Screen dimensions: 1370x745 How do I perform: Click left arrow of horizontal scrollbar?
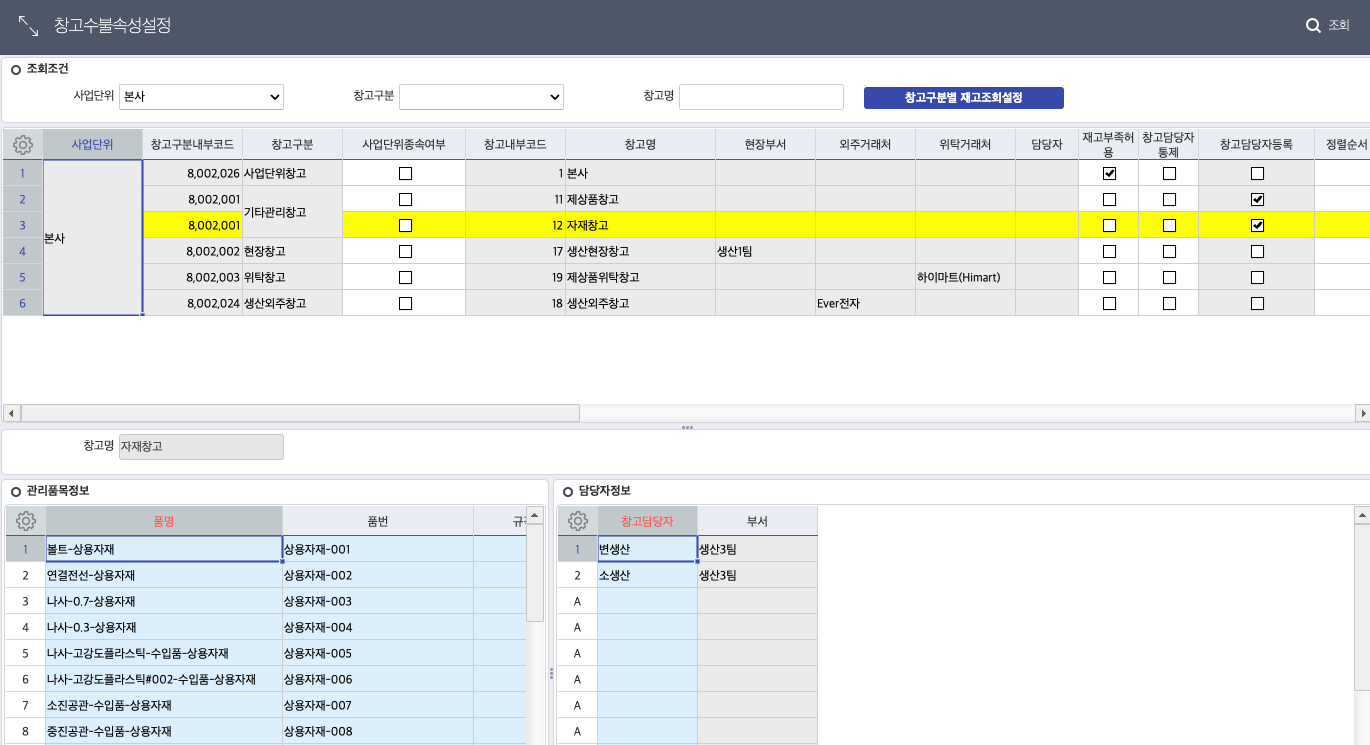(11, 413)
